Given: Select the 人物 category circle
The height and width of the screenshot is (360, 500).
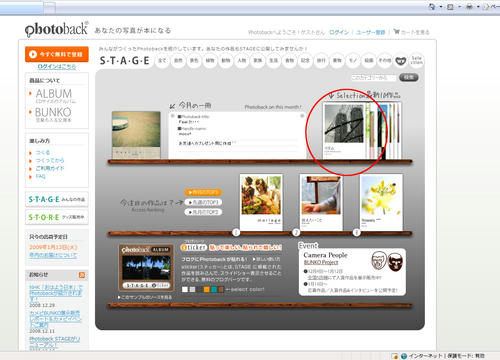Looking at the screenshot, I should click(242, 61).
